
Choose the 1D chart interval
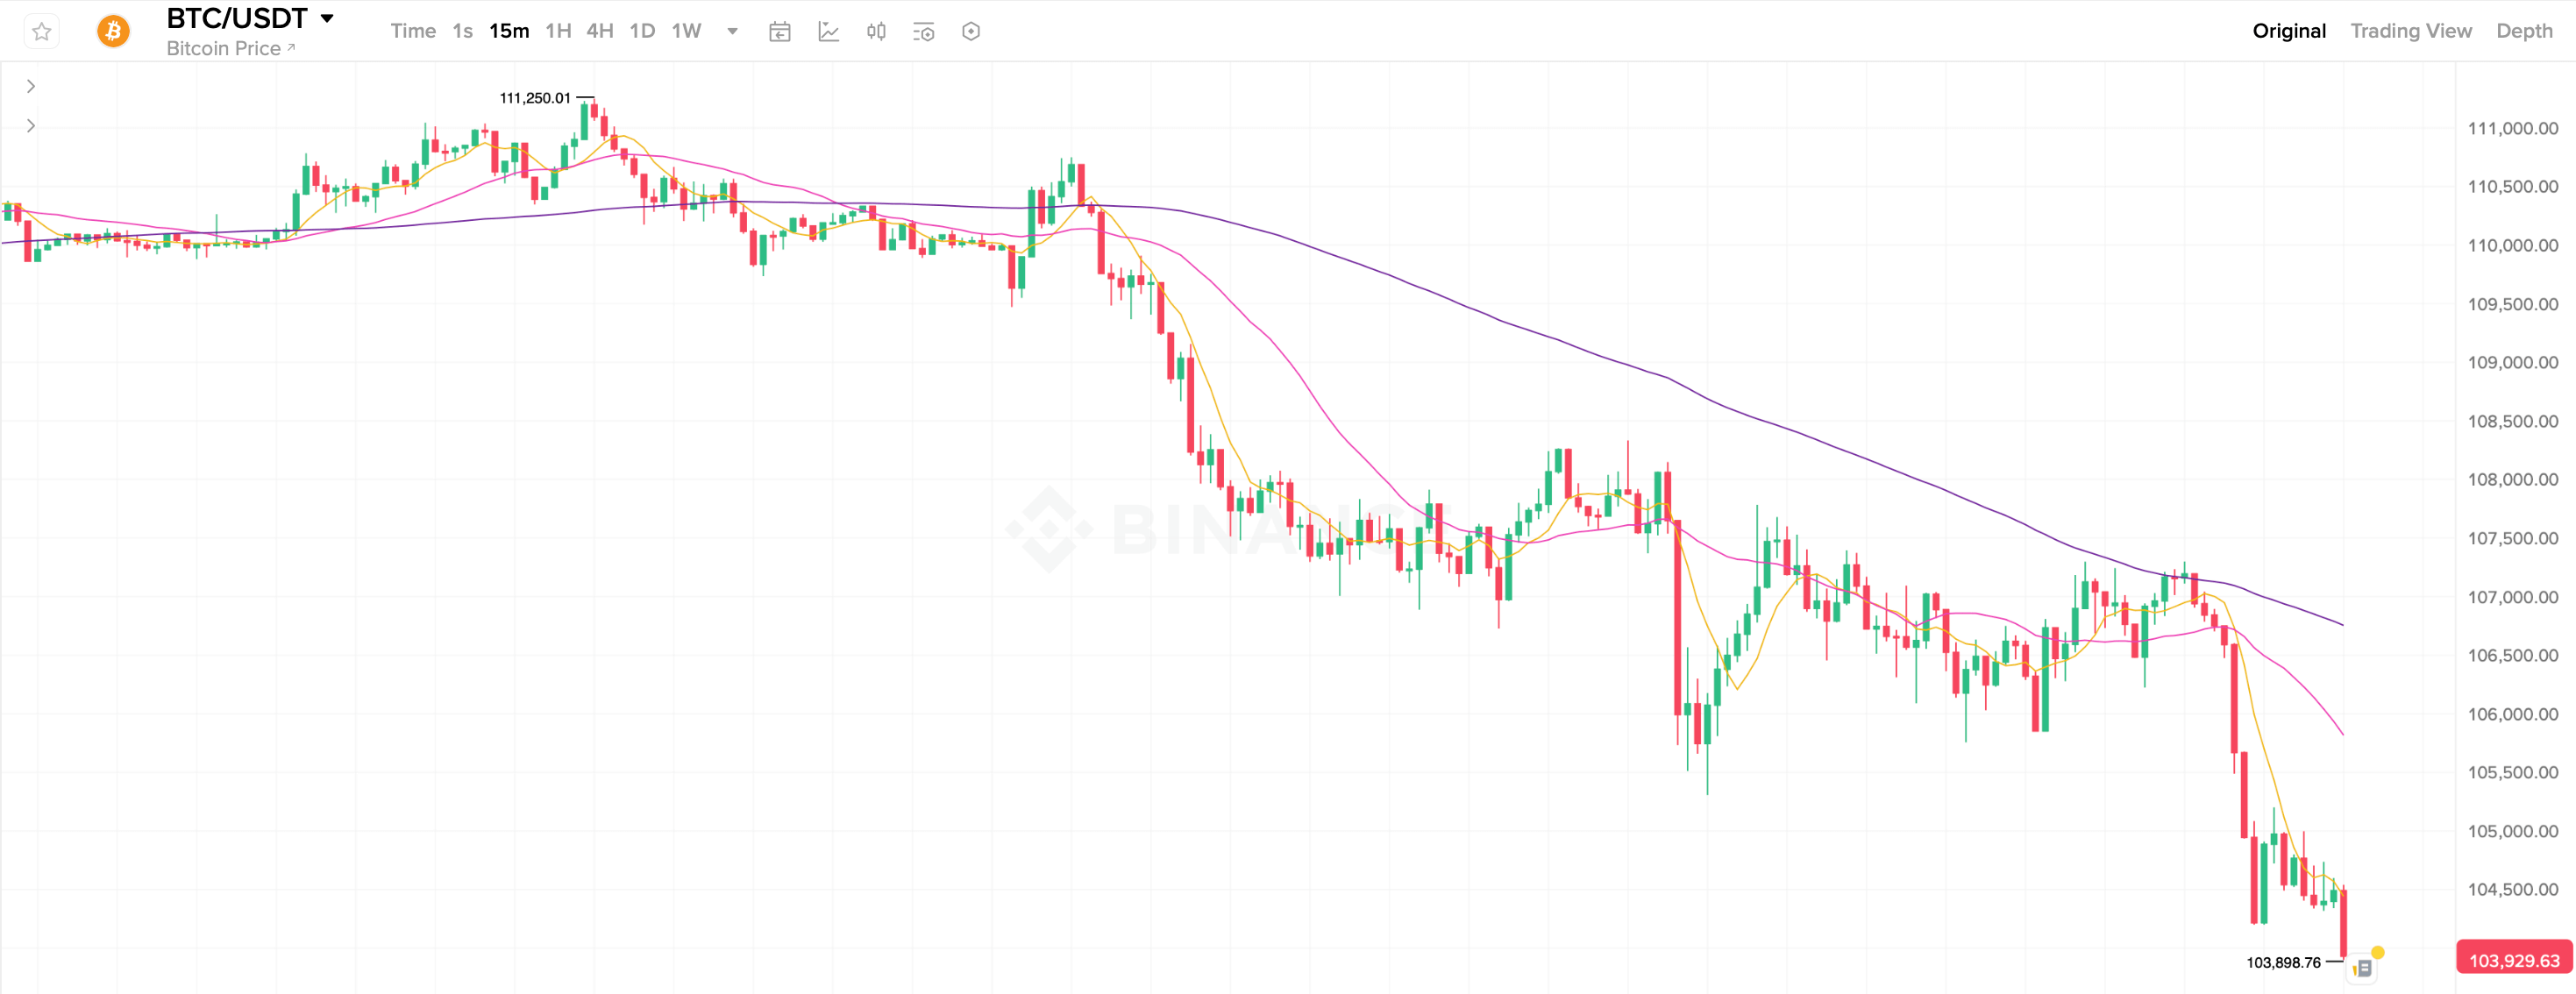tap(642, 31)
